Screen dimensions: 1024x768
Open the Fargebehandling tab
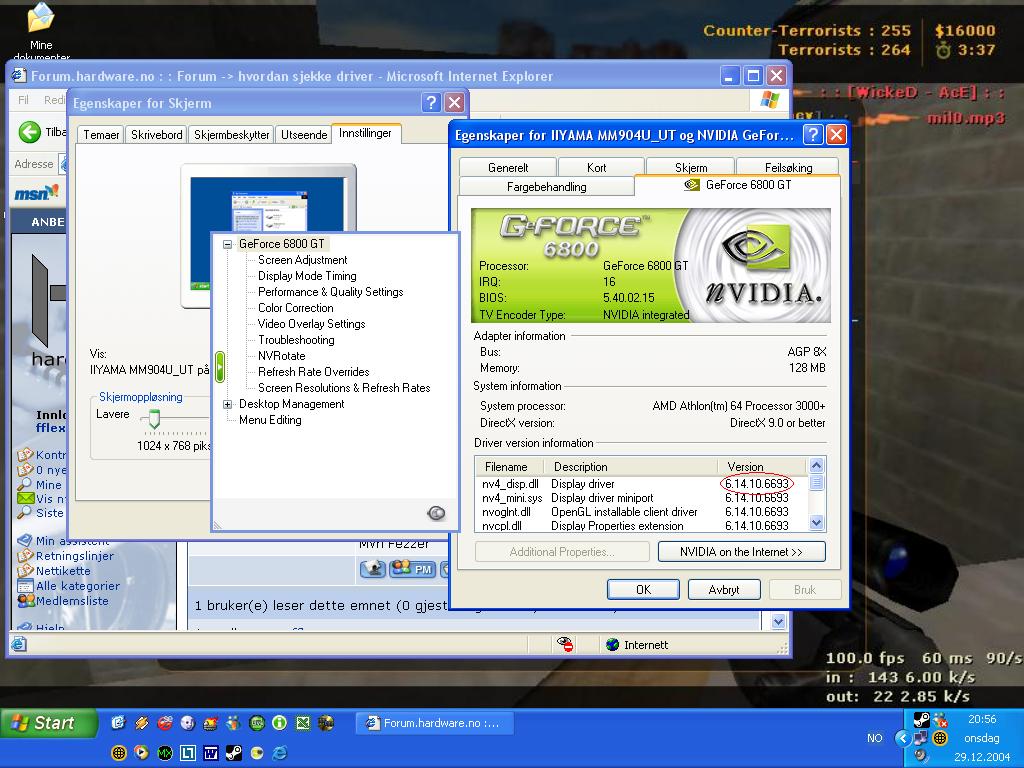547,187
